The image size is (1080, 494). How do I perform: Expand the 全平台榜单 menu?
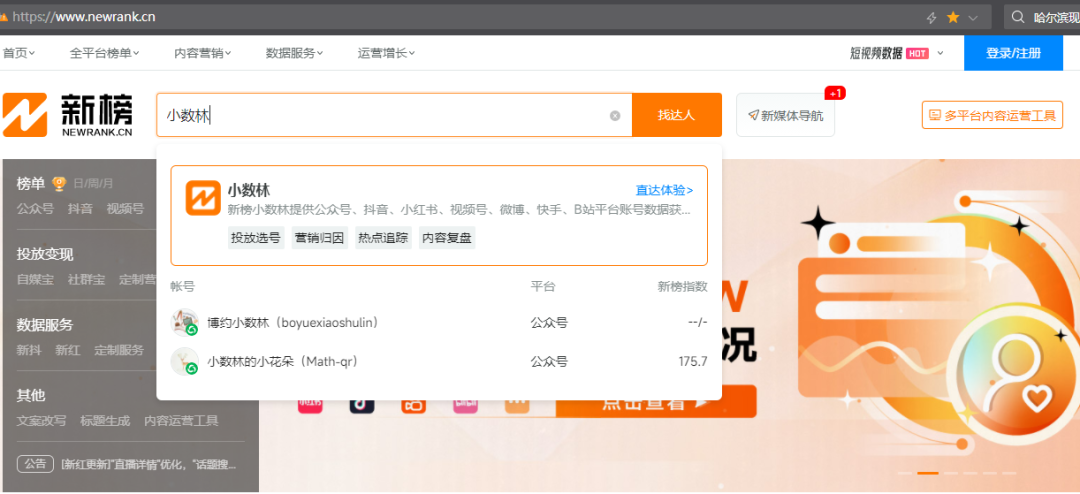click(105, 53)
